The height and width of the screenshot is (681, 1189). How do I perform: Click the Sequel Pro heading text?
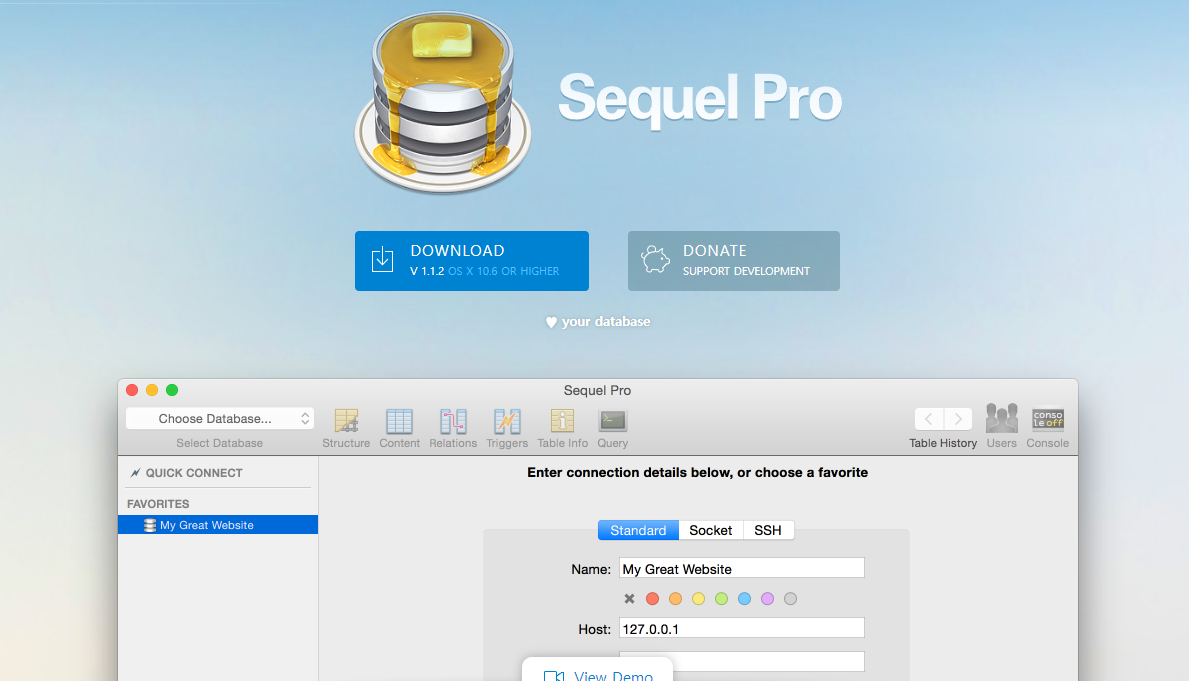coord(700,99)
